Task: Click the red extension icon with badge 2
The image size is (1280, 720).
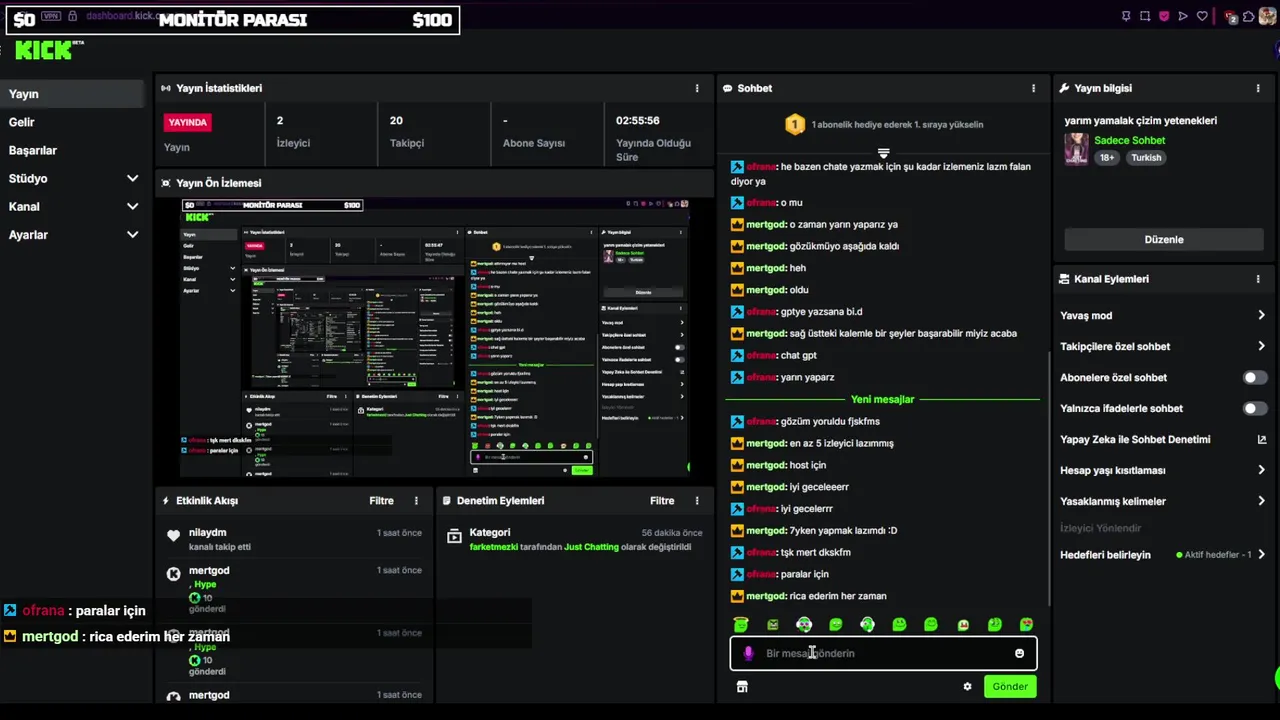Action: (x=1230, y=17)
